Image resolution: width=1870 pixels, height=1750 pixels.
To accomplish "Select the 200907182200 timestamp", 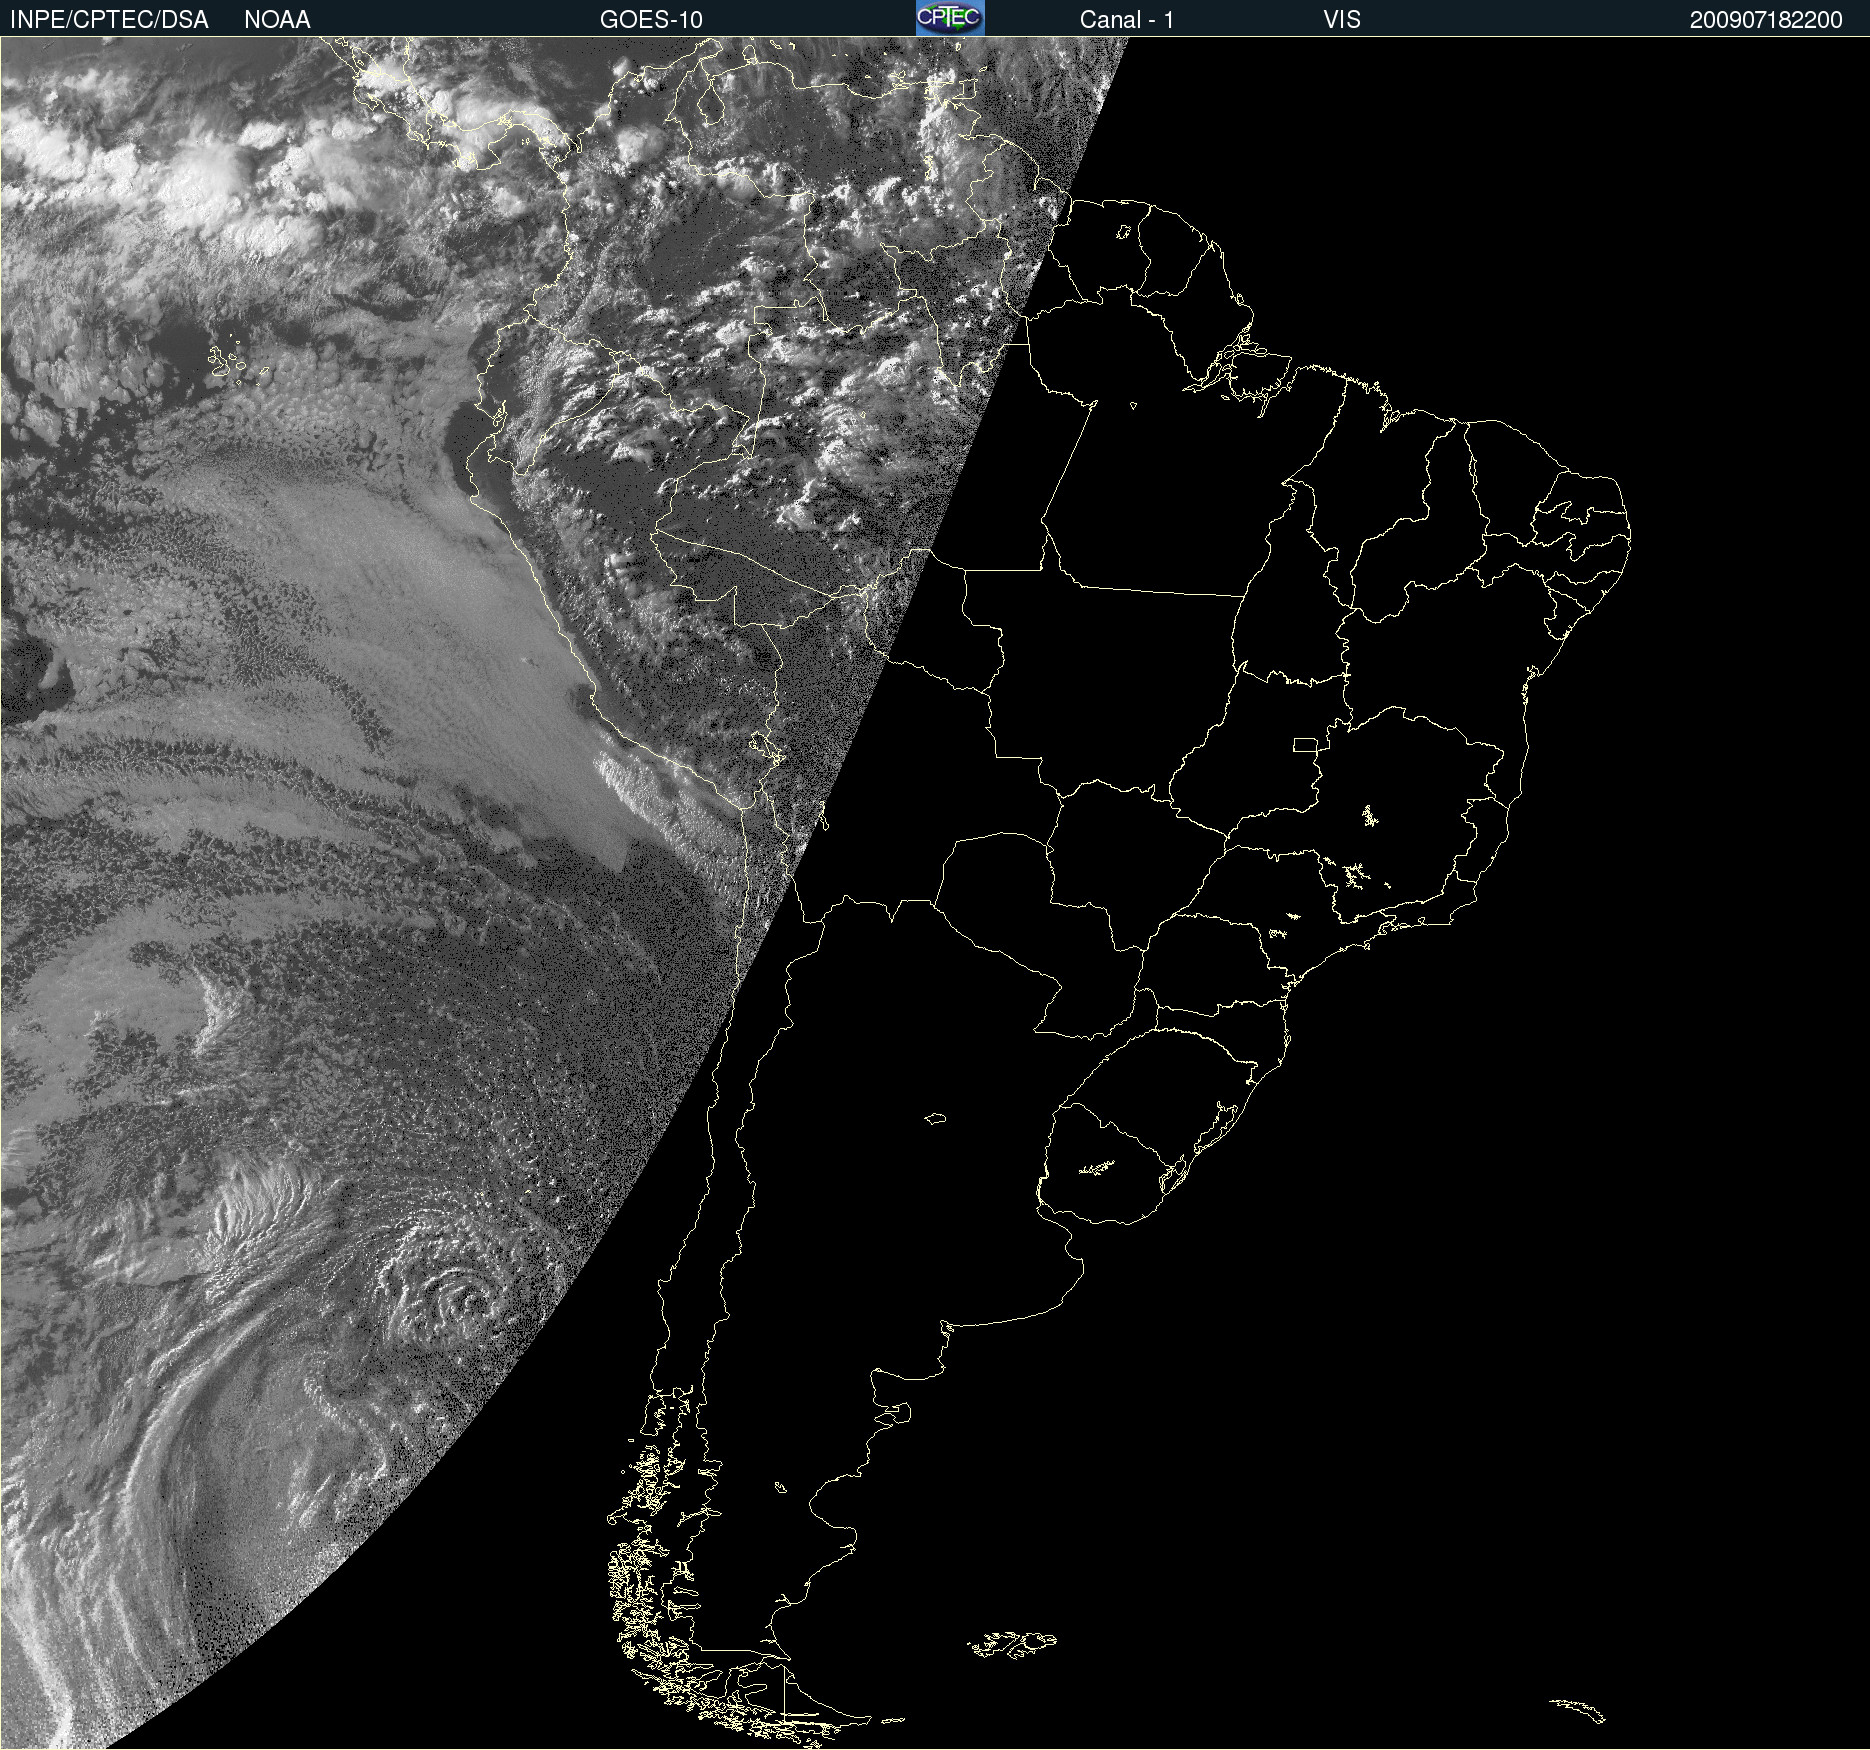I will coord(1766,20).
